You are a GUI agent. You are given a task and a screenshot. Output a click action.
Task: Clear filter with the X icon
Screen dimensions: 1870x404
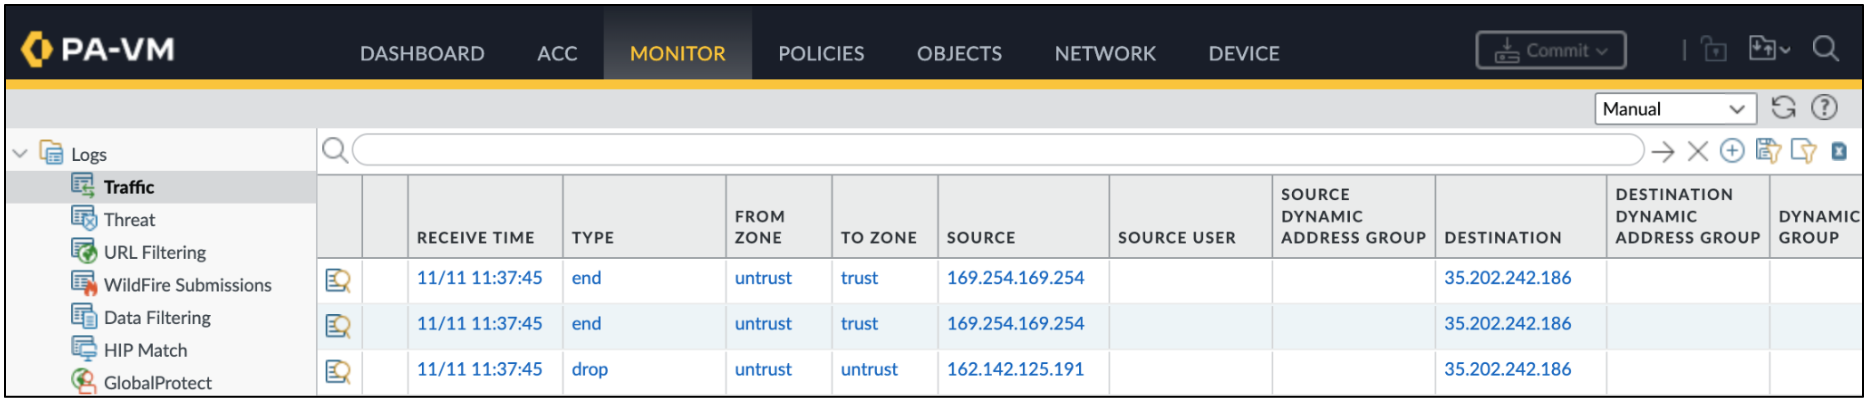point(1697,151)
